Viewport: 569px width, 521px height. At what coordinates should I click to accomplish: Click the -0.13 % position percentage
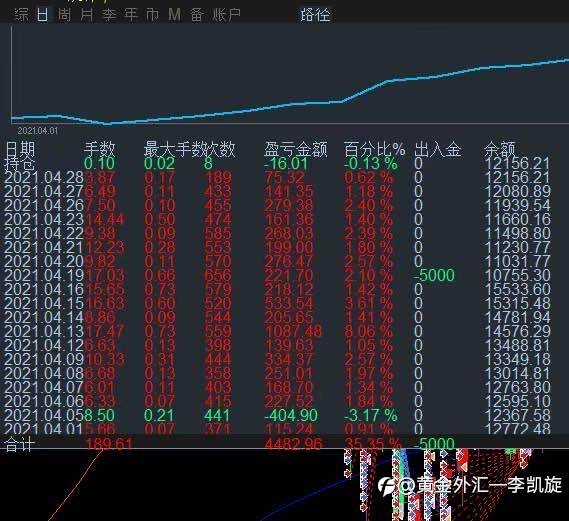[371, 164]
